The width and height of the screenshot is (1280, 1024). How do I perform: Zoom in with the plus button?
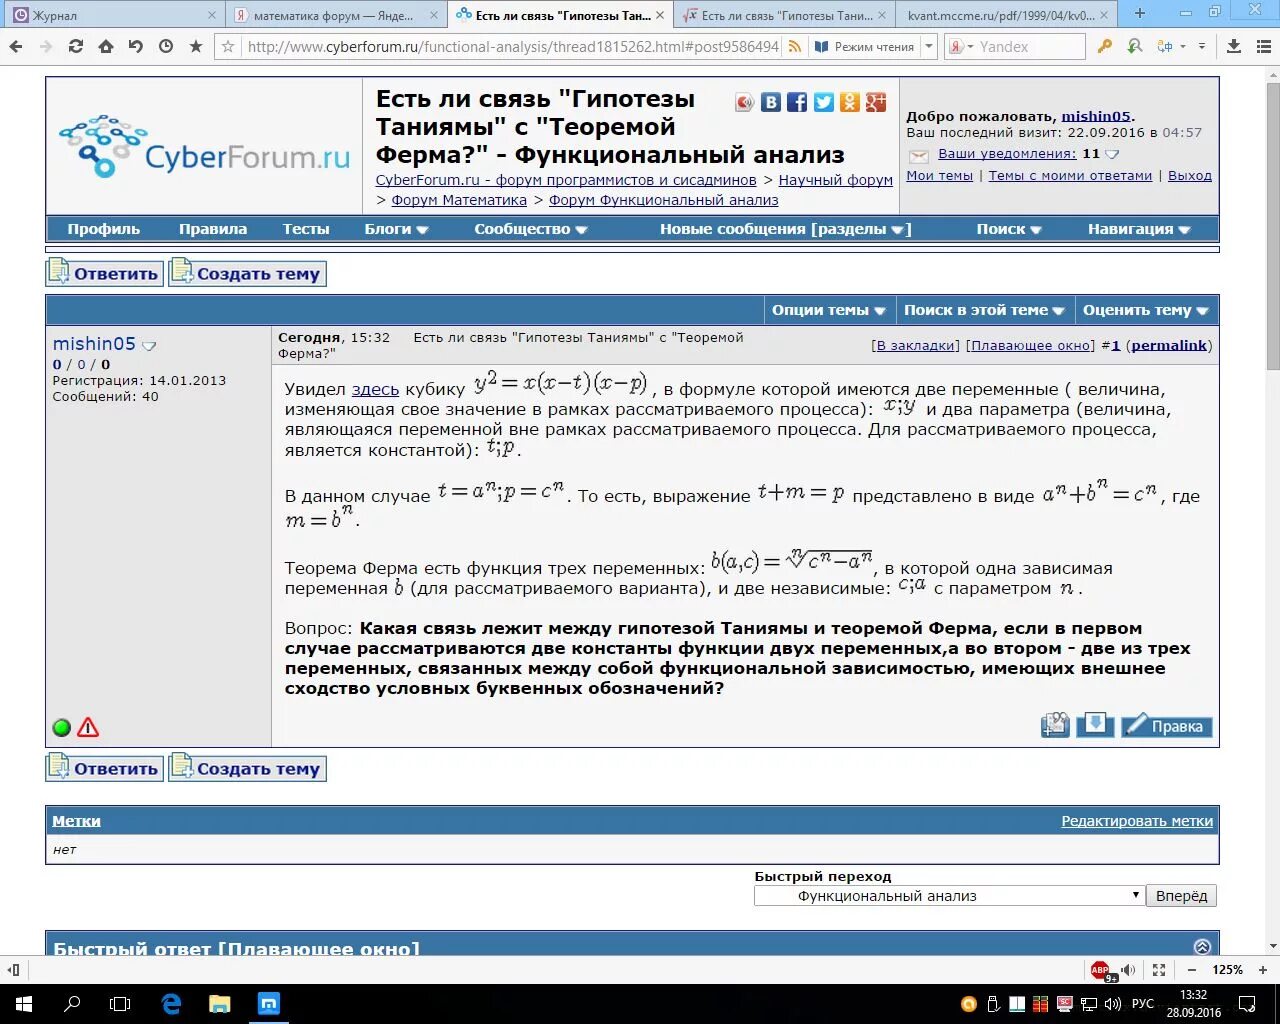point(1263,970)
